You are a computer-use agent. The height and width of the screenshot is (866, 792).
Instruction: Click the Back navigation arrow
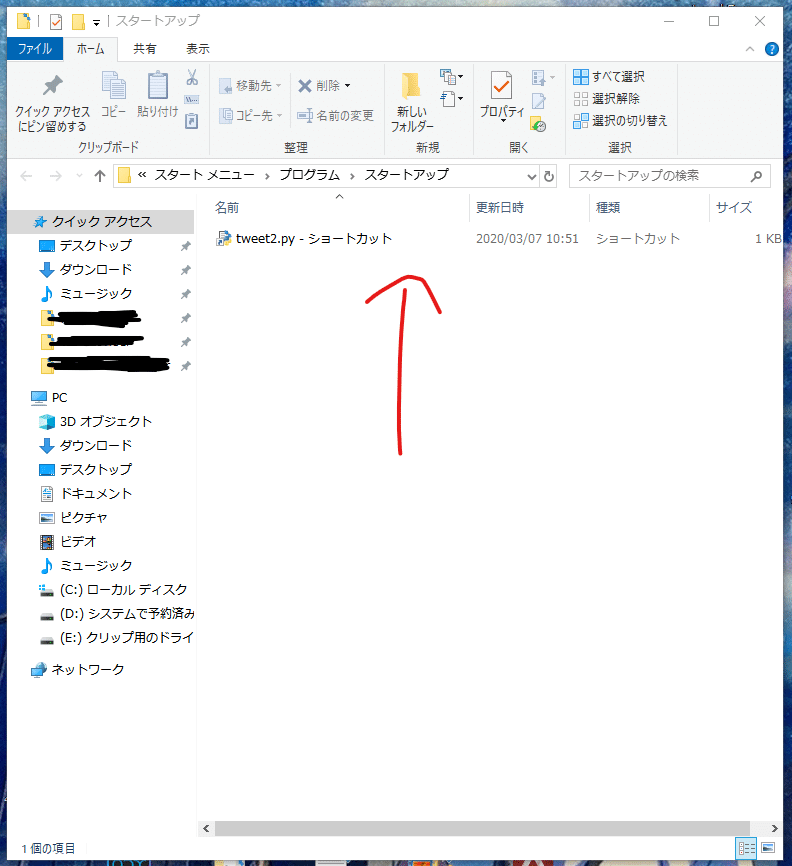pos(26,176)
